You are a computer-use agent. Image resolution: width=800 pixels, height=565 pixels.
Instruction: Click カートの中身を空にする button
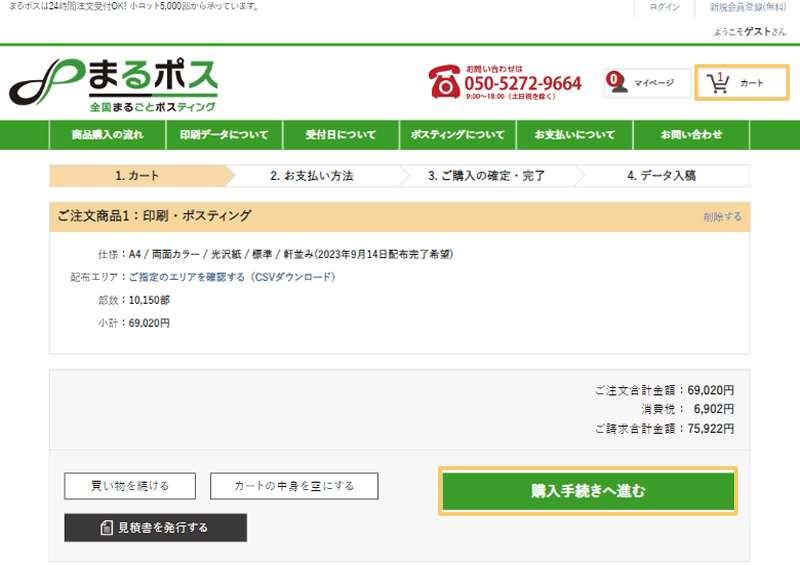pos(294,486)
